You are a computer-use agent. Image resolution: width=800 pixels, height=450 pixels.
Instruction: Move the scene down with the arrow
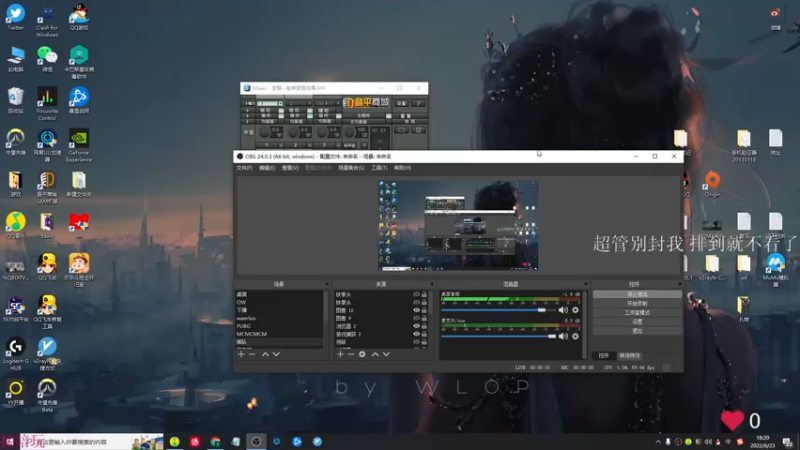(x=276, y=354)
